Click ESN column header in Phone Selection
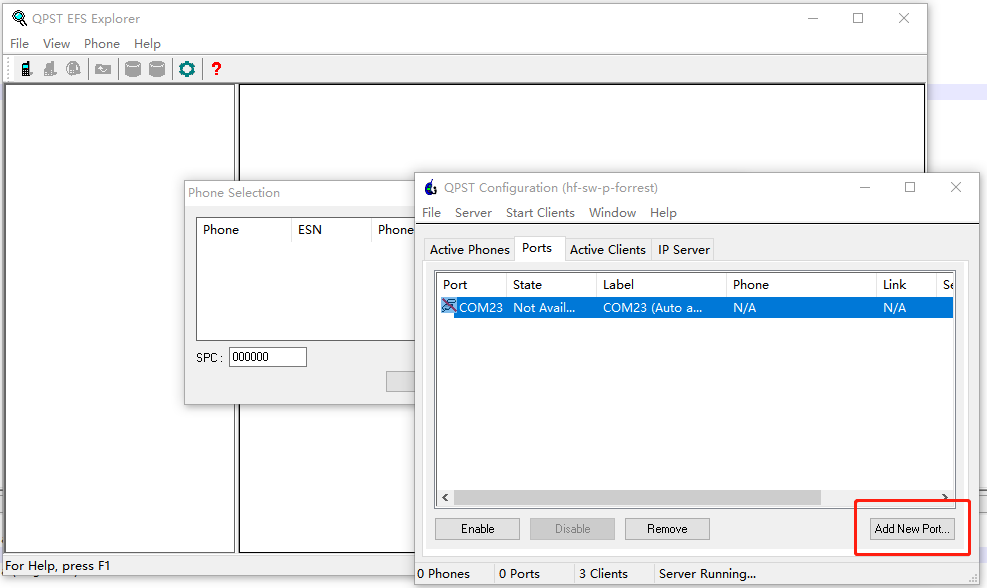The width and height of the screenshot is (987, 588). (331, 230)
